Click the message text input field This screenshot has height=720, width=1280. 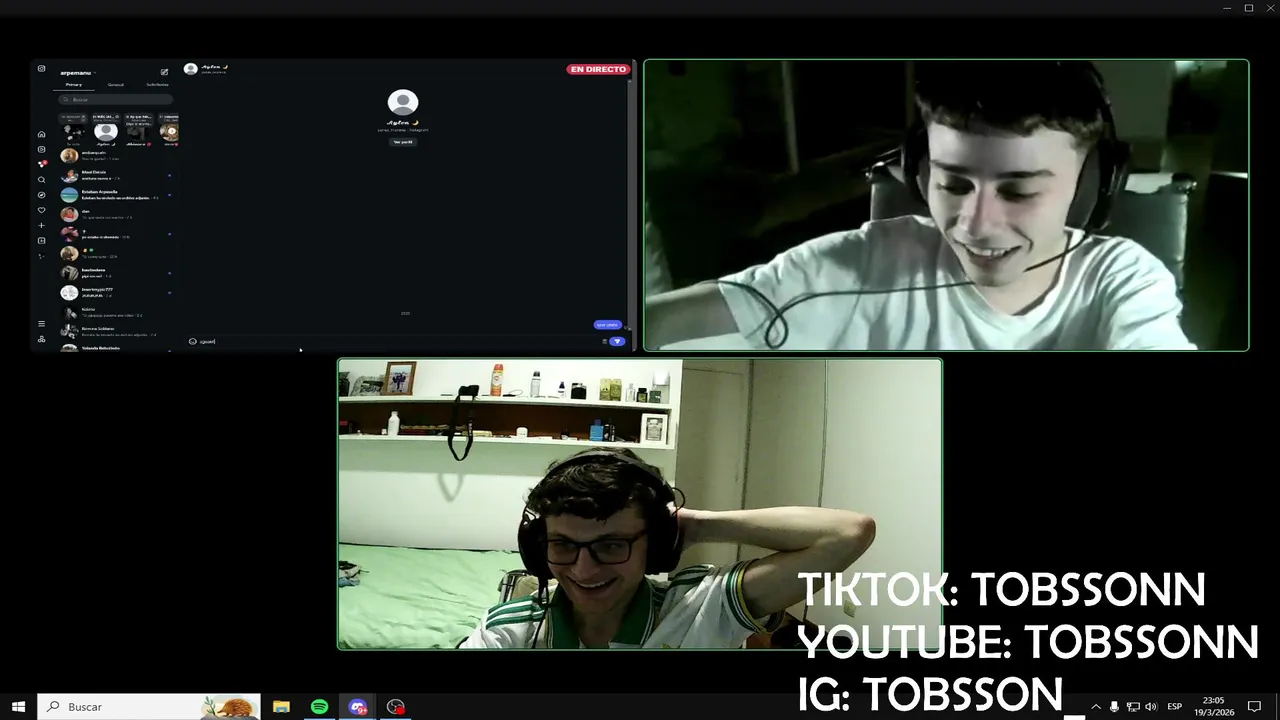point(400,341)
